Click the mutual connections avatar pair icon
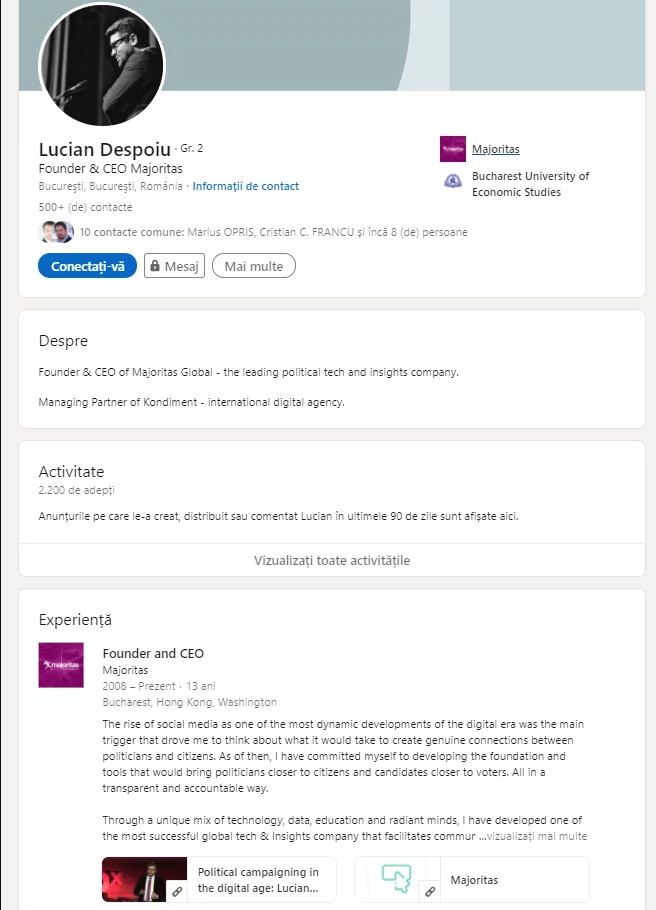Screen dimensions: 656x910 [x=56, y=232]
